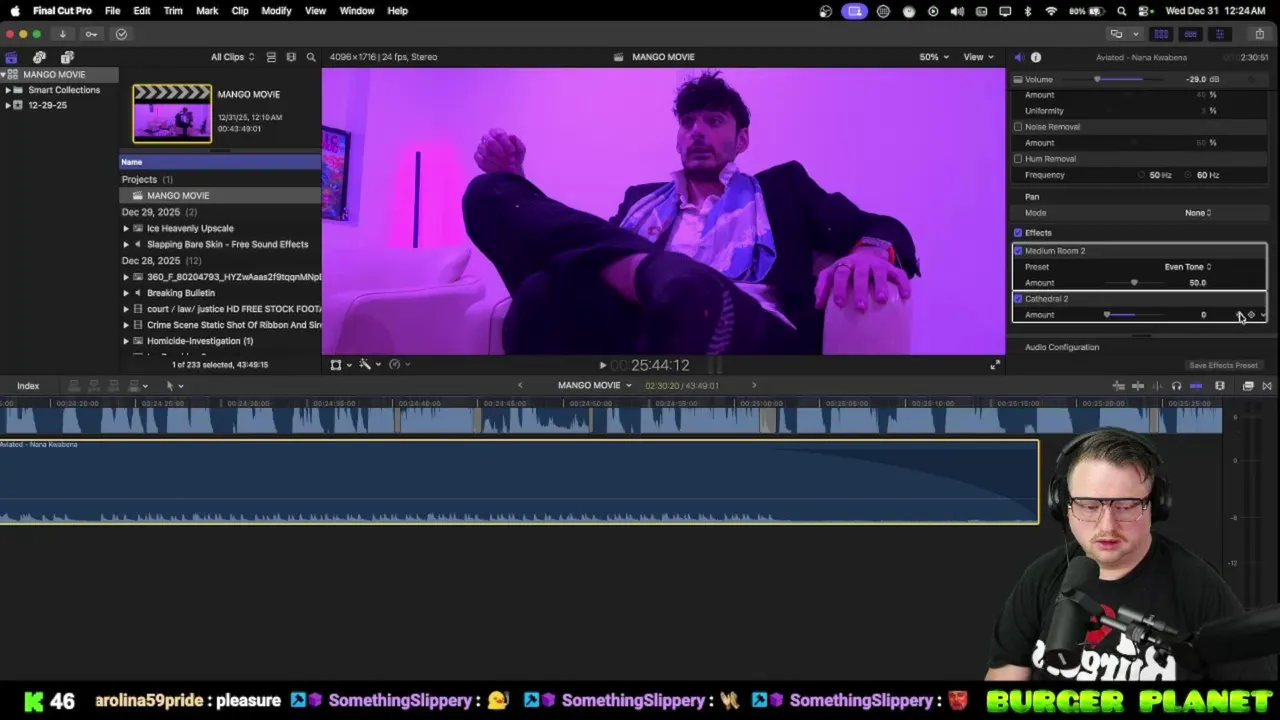The width and height of the screenshot is (1280, 720).
Task: Open MANGO MOVIE timeline project dropdown
Action: [x=595, y=385]
